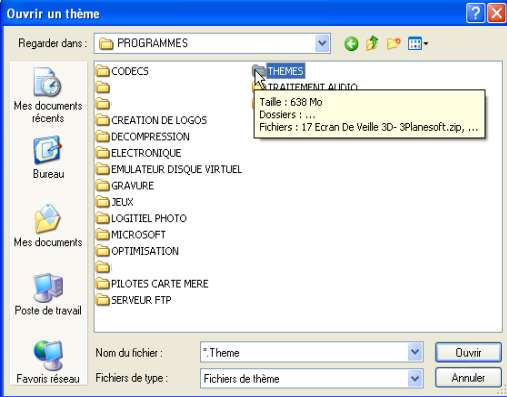Click the help question mark button
Viewport: 507px width, 397px height.
[475, 14]
